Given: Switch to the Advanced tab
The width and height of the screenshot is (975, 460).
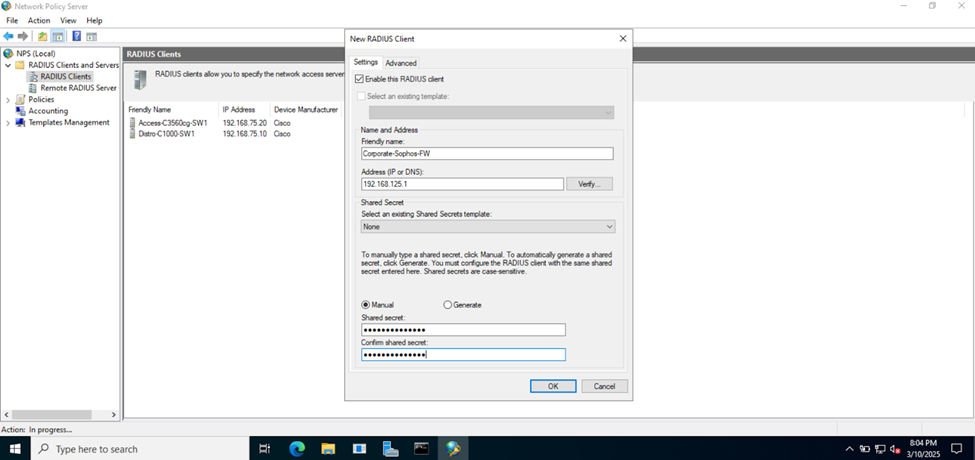Looking at the screenshot, I should pos(400,63).
